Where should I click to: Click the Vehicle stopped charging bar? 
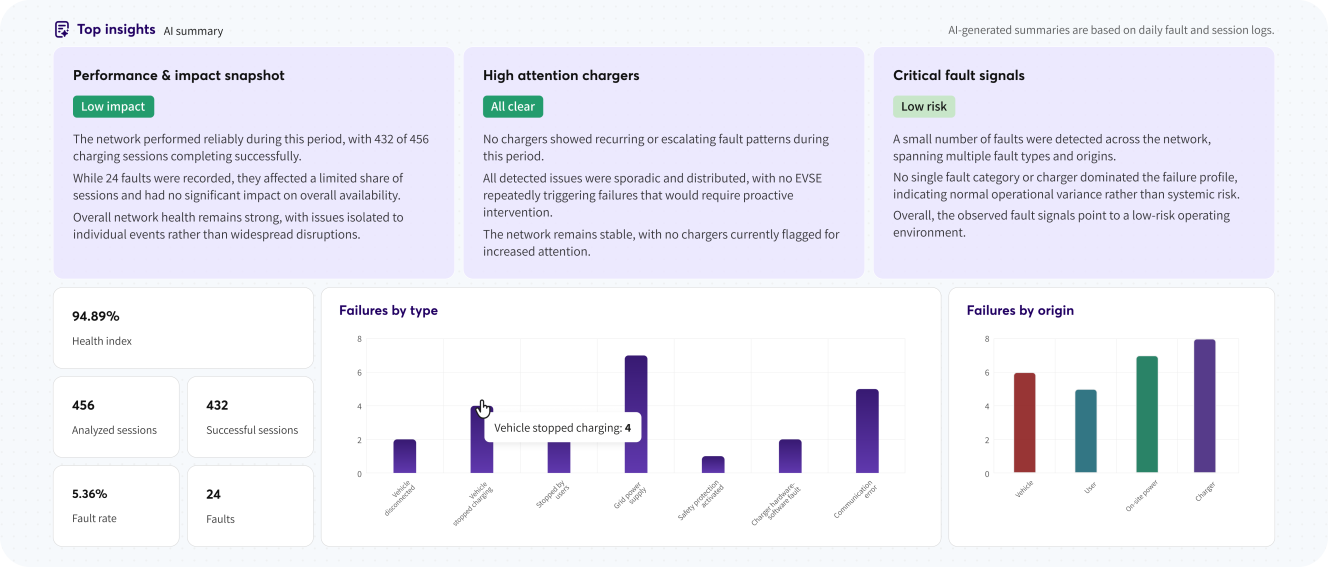click(482, 450)
